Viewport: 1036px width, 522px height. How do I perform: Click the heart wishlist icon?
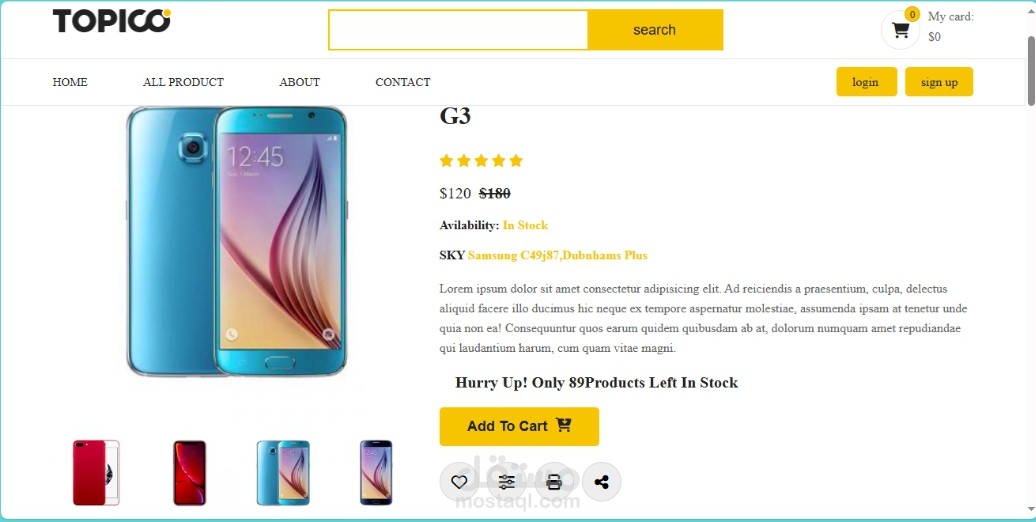tap(459, 482)
